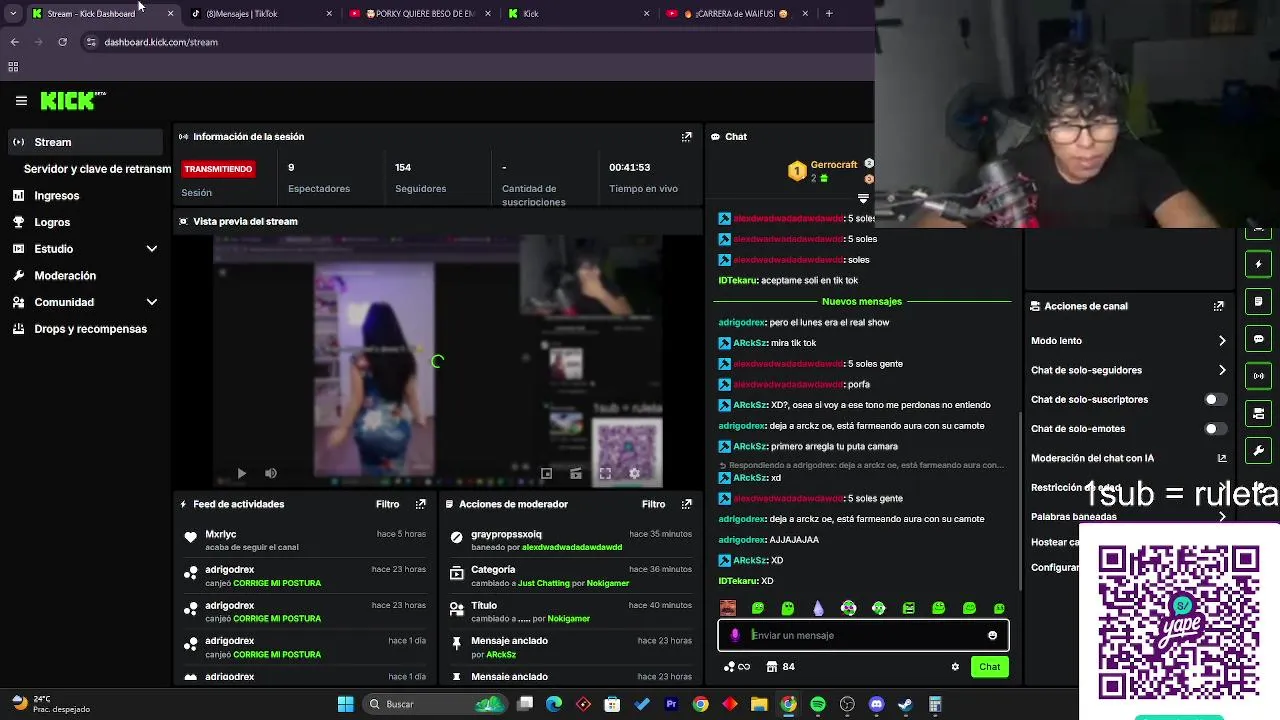Click username Mxrlyc in activity feed
The image size is (1280, 720).
click(x=221, y=535)
